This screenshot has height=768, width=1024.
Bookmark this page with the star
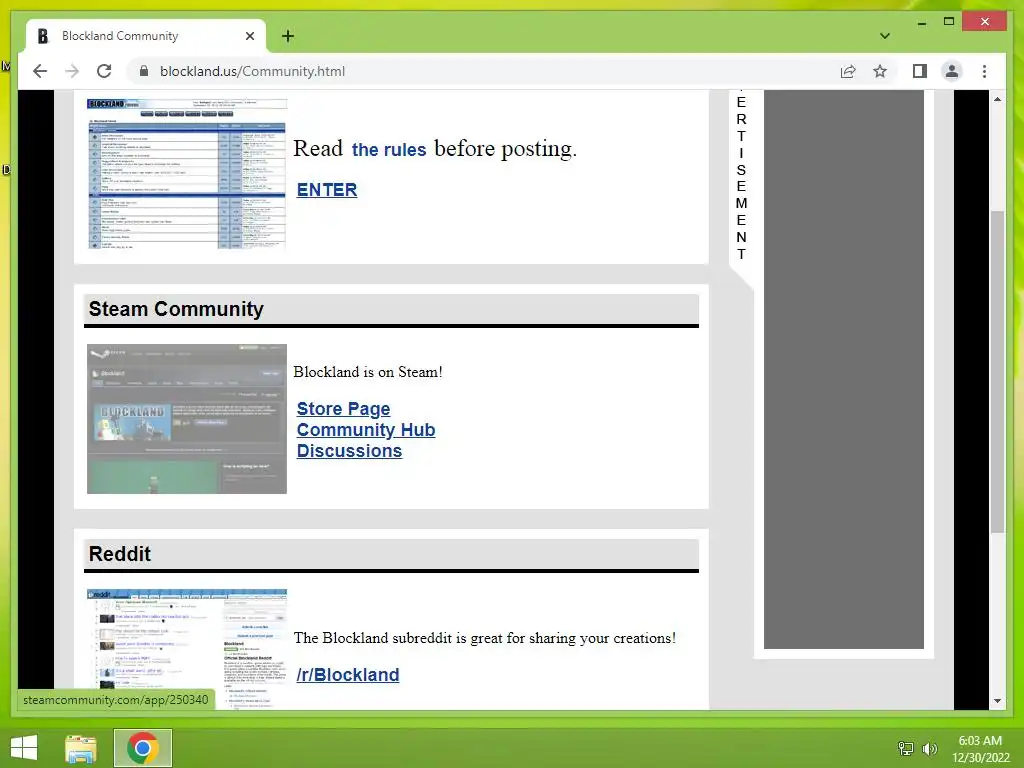coord(880,71)
